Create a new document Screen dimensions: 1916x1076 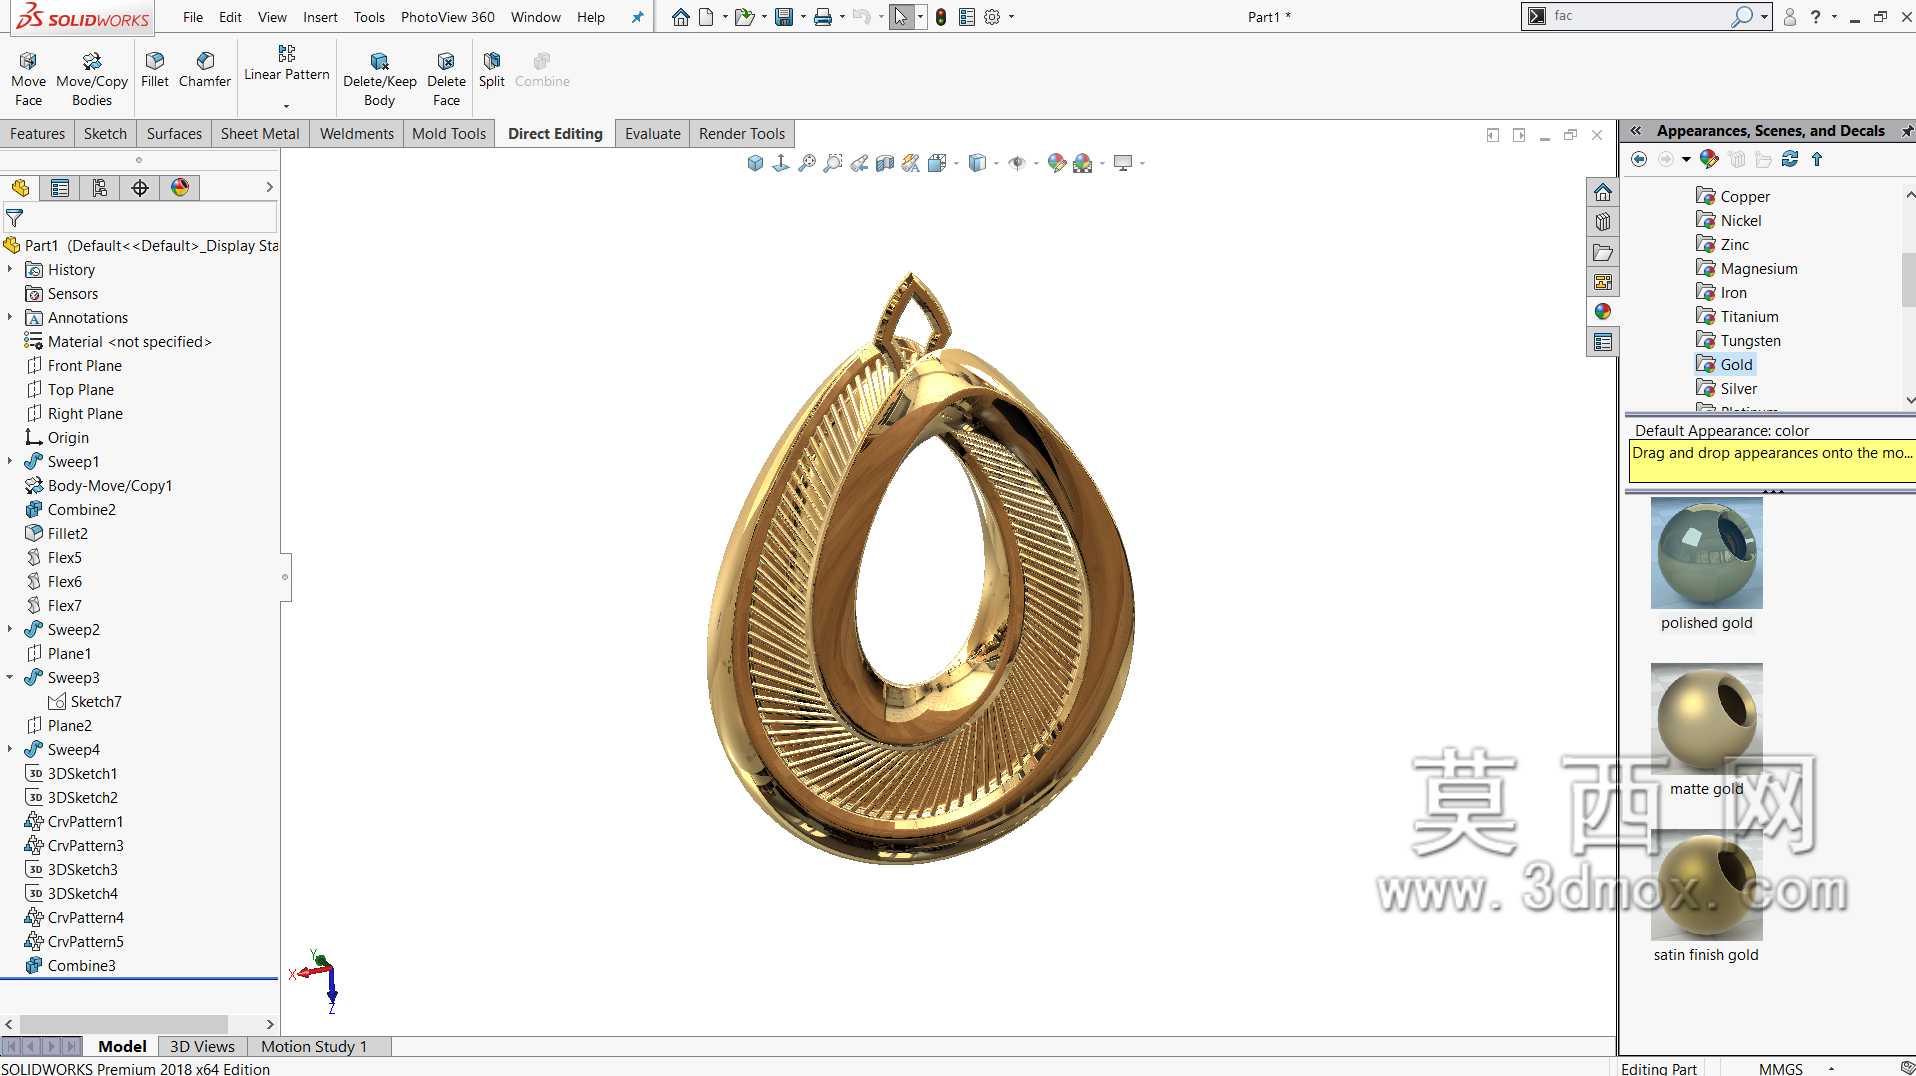[x=706, y=17]
